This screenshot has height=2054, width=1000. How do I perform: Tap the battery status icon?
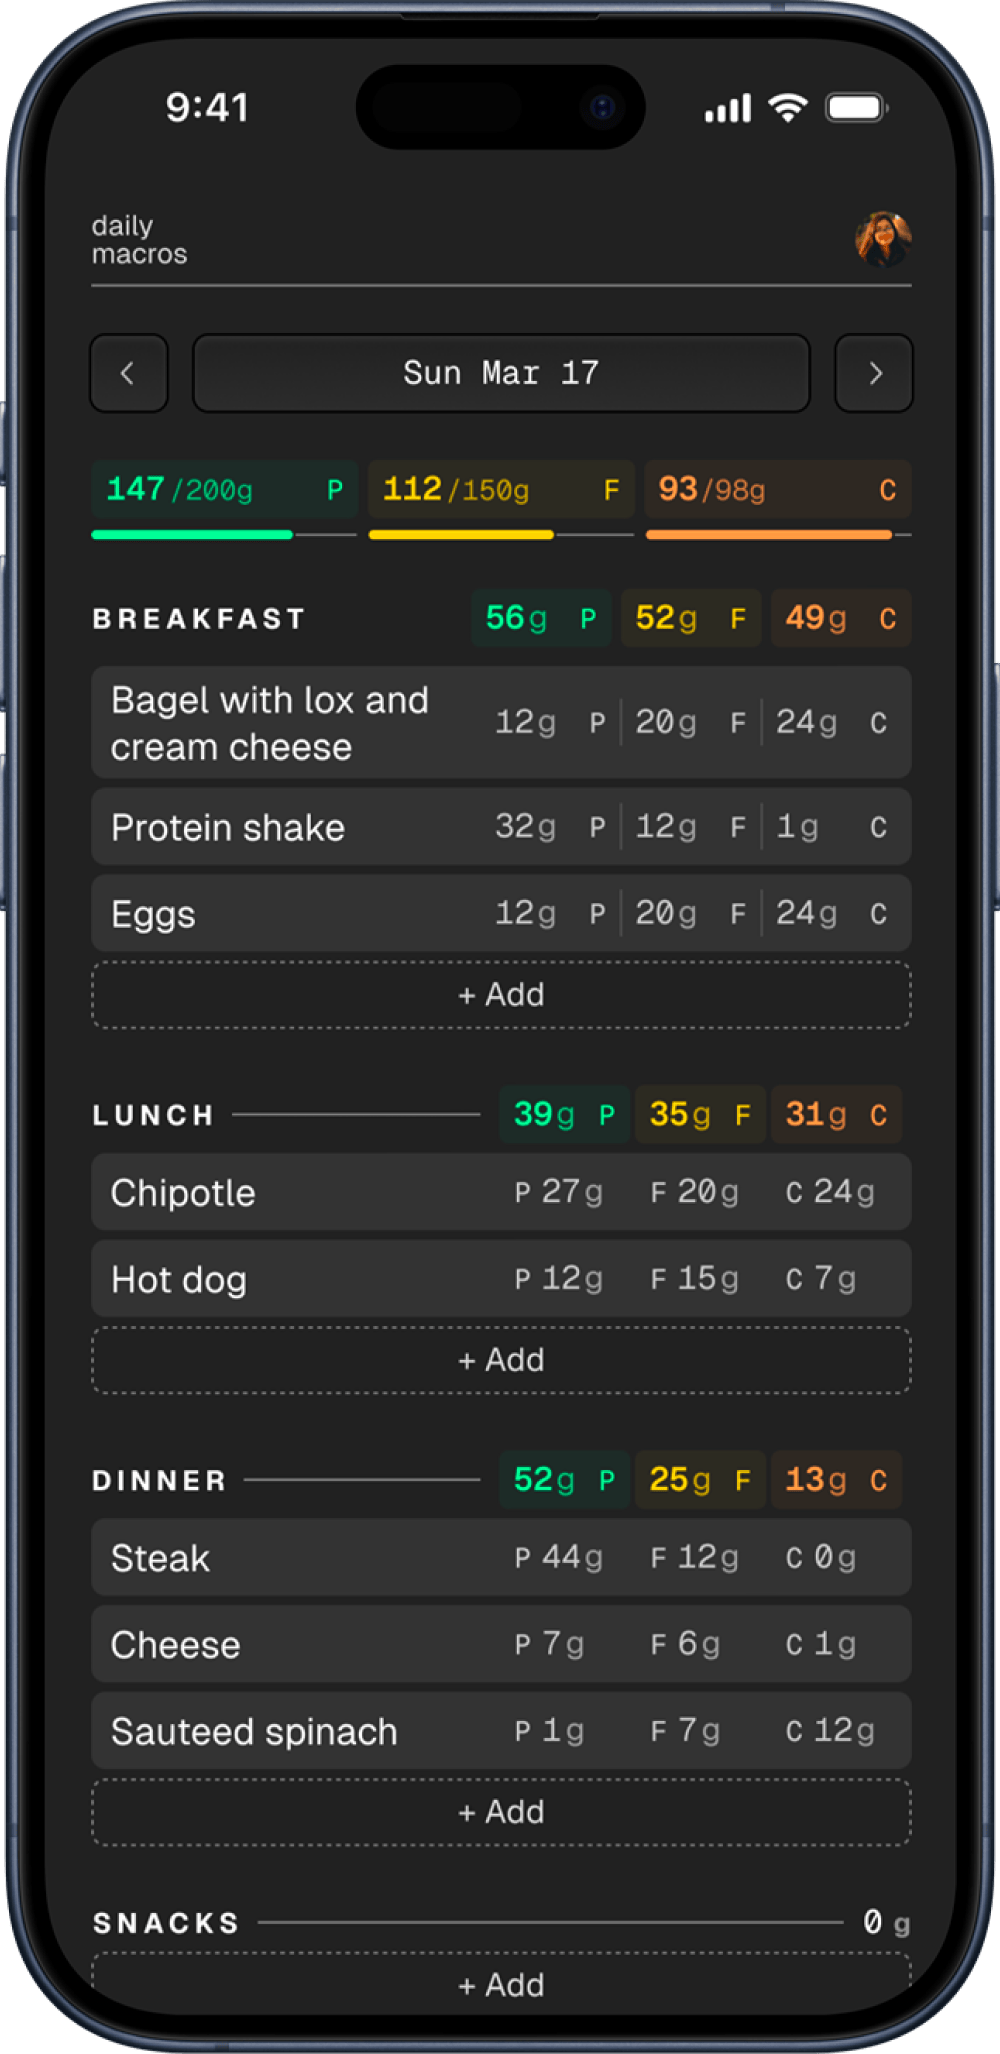point(857,107)
